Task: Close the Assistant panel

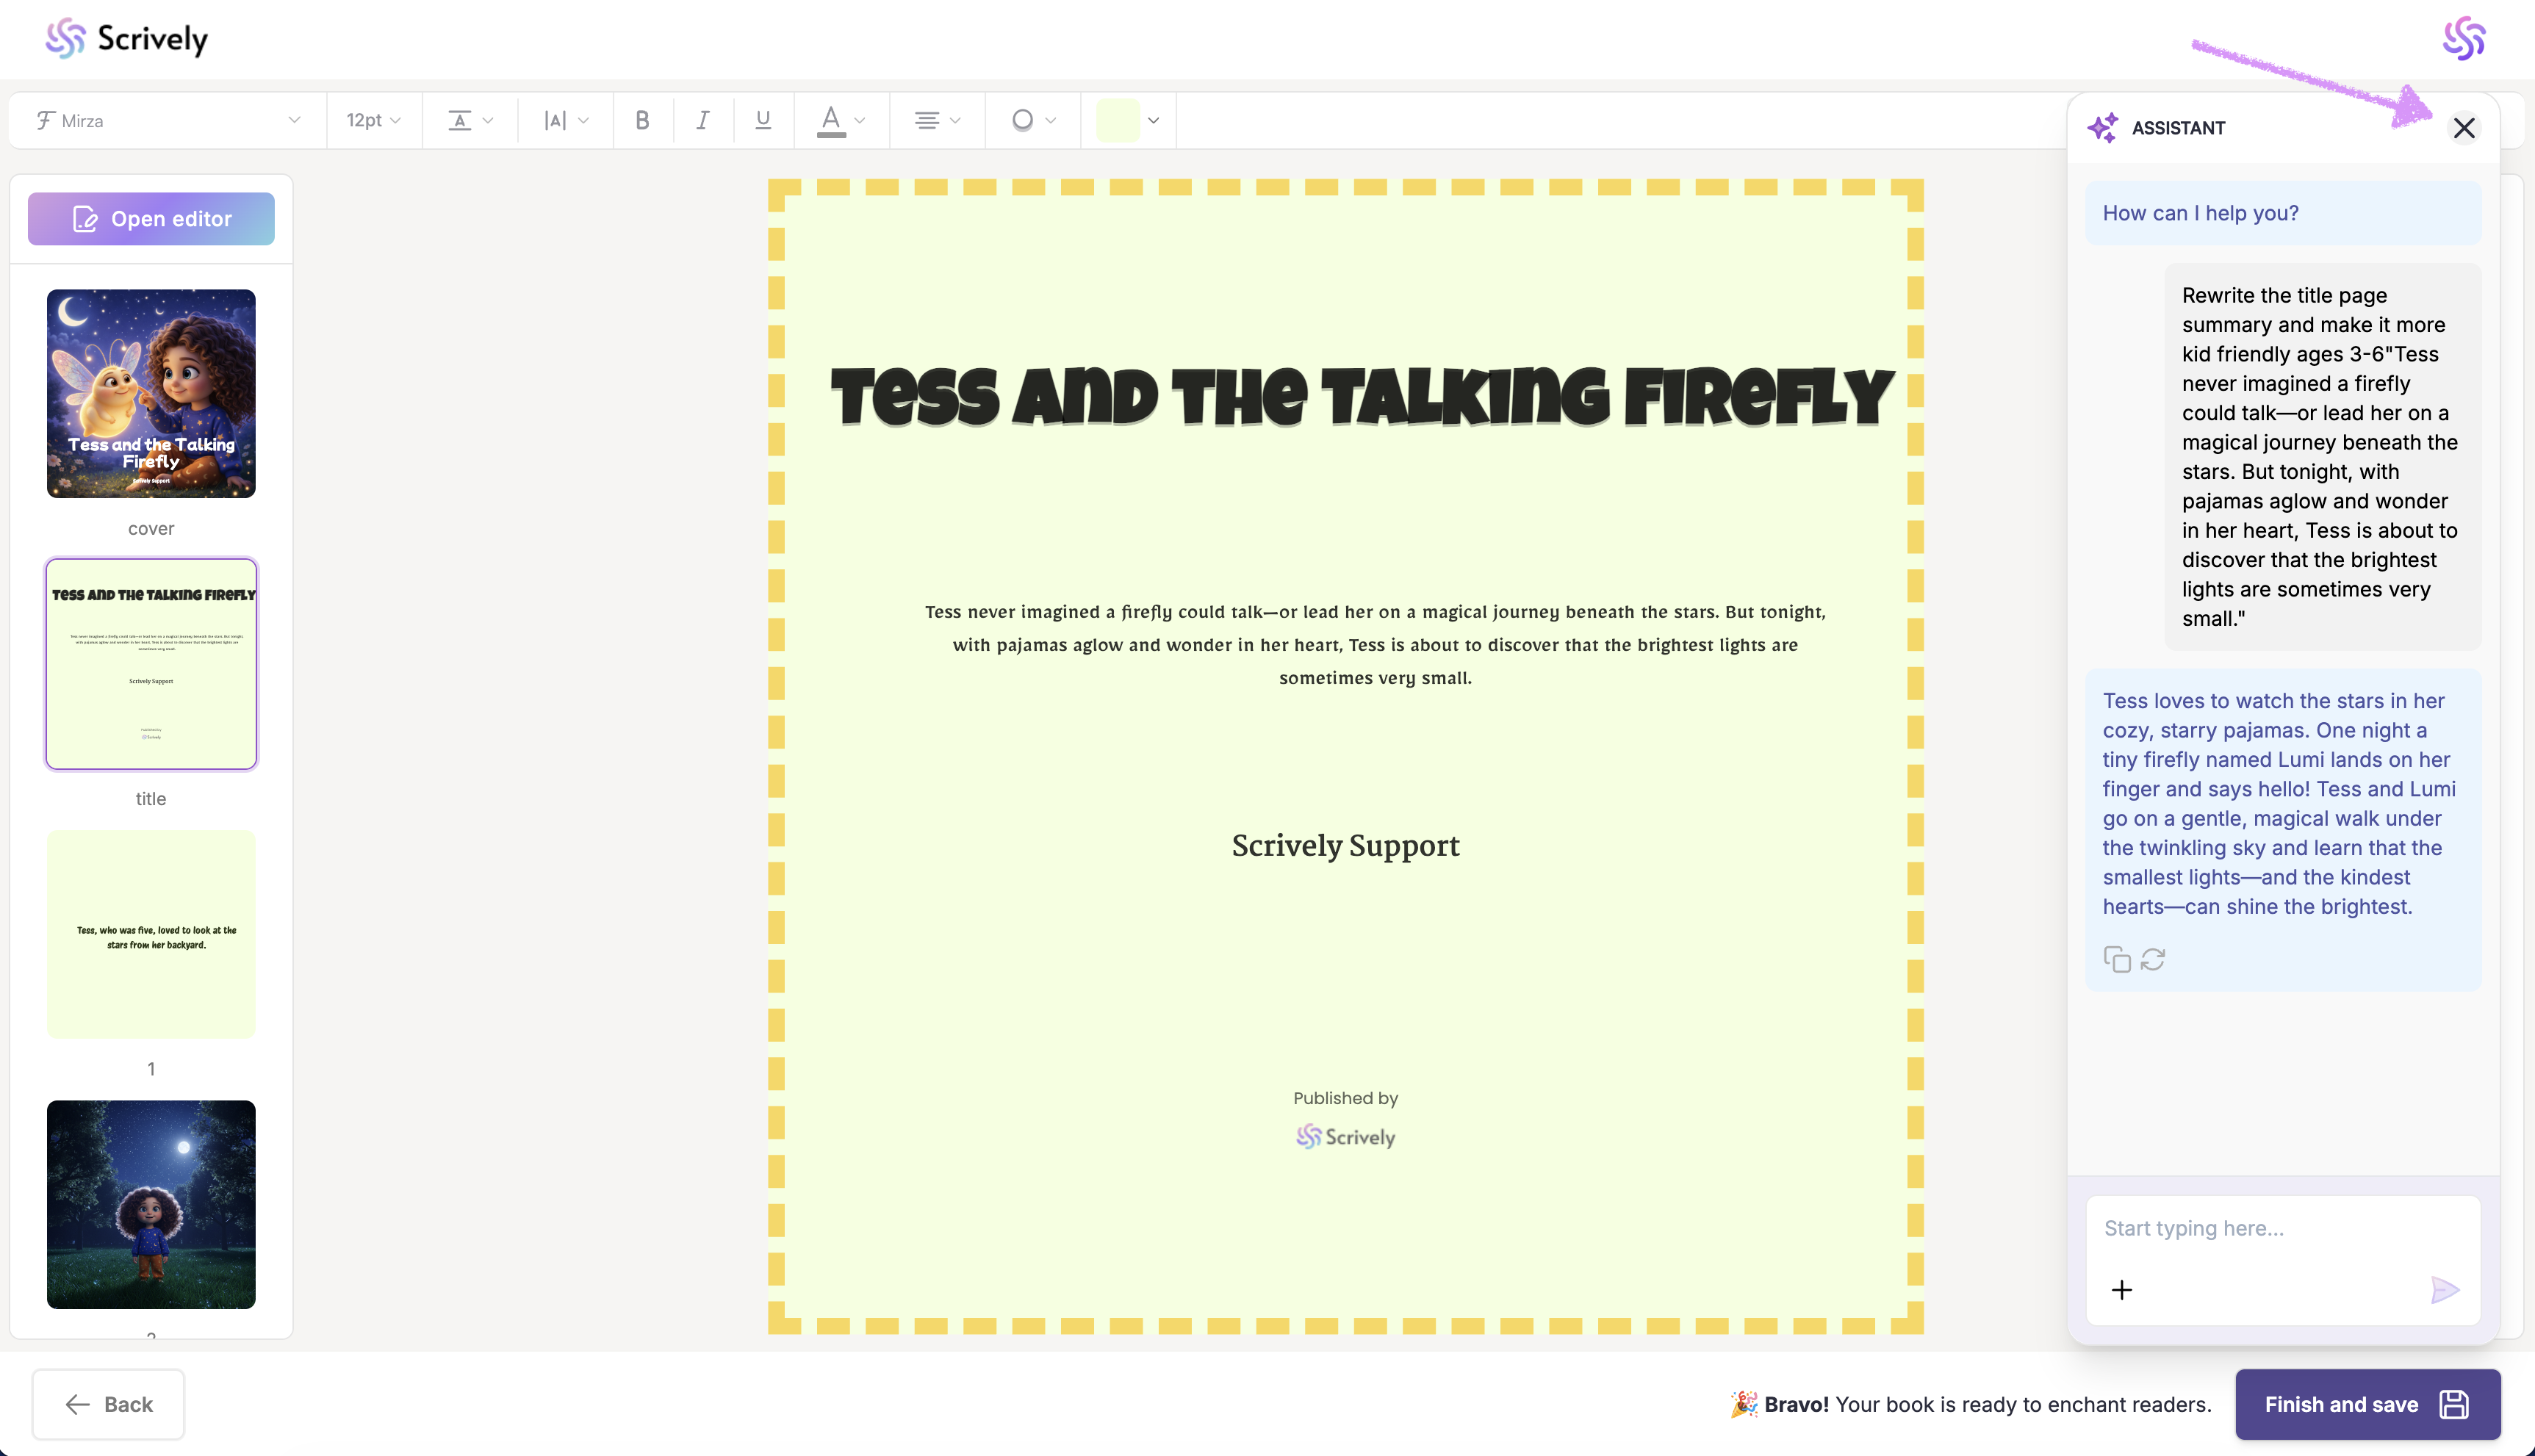Action: tap(2463, 128)
